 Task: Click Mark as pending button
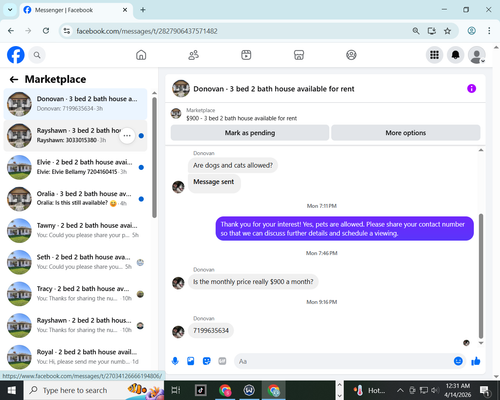coord(250,133)
